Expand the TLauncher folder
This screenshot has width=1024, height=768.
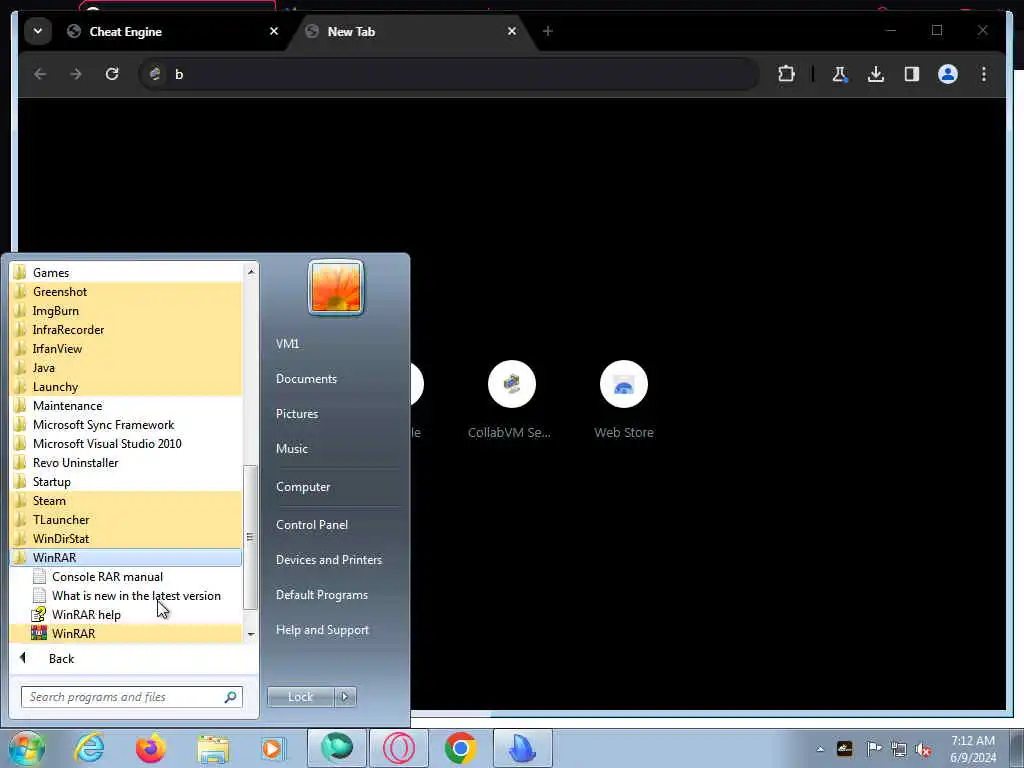click(x=125, y=519)
